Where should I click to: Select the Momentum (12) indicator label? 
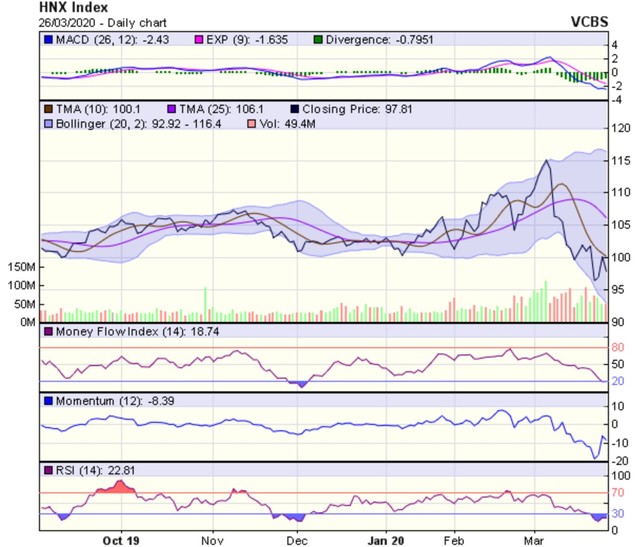[92, 400]
